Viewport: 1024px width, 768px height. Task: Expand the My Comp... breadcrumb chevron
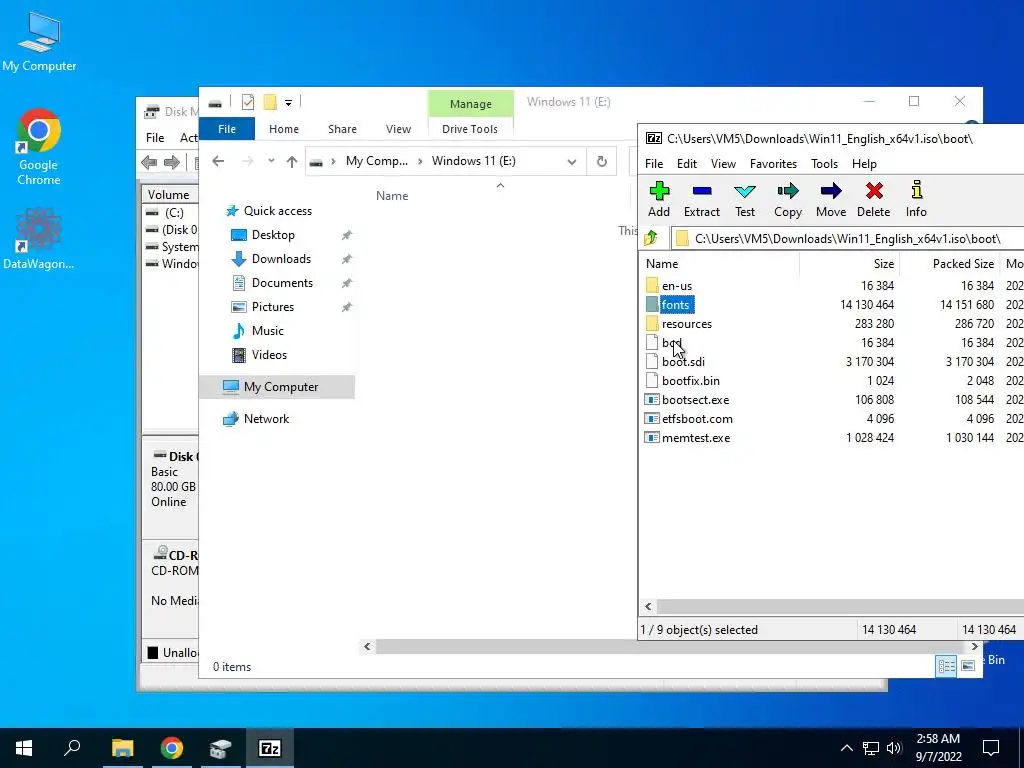(420, 161)
